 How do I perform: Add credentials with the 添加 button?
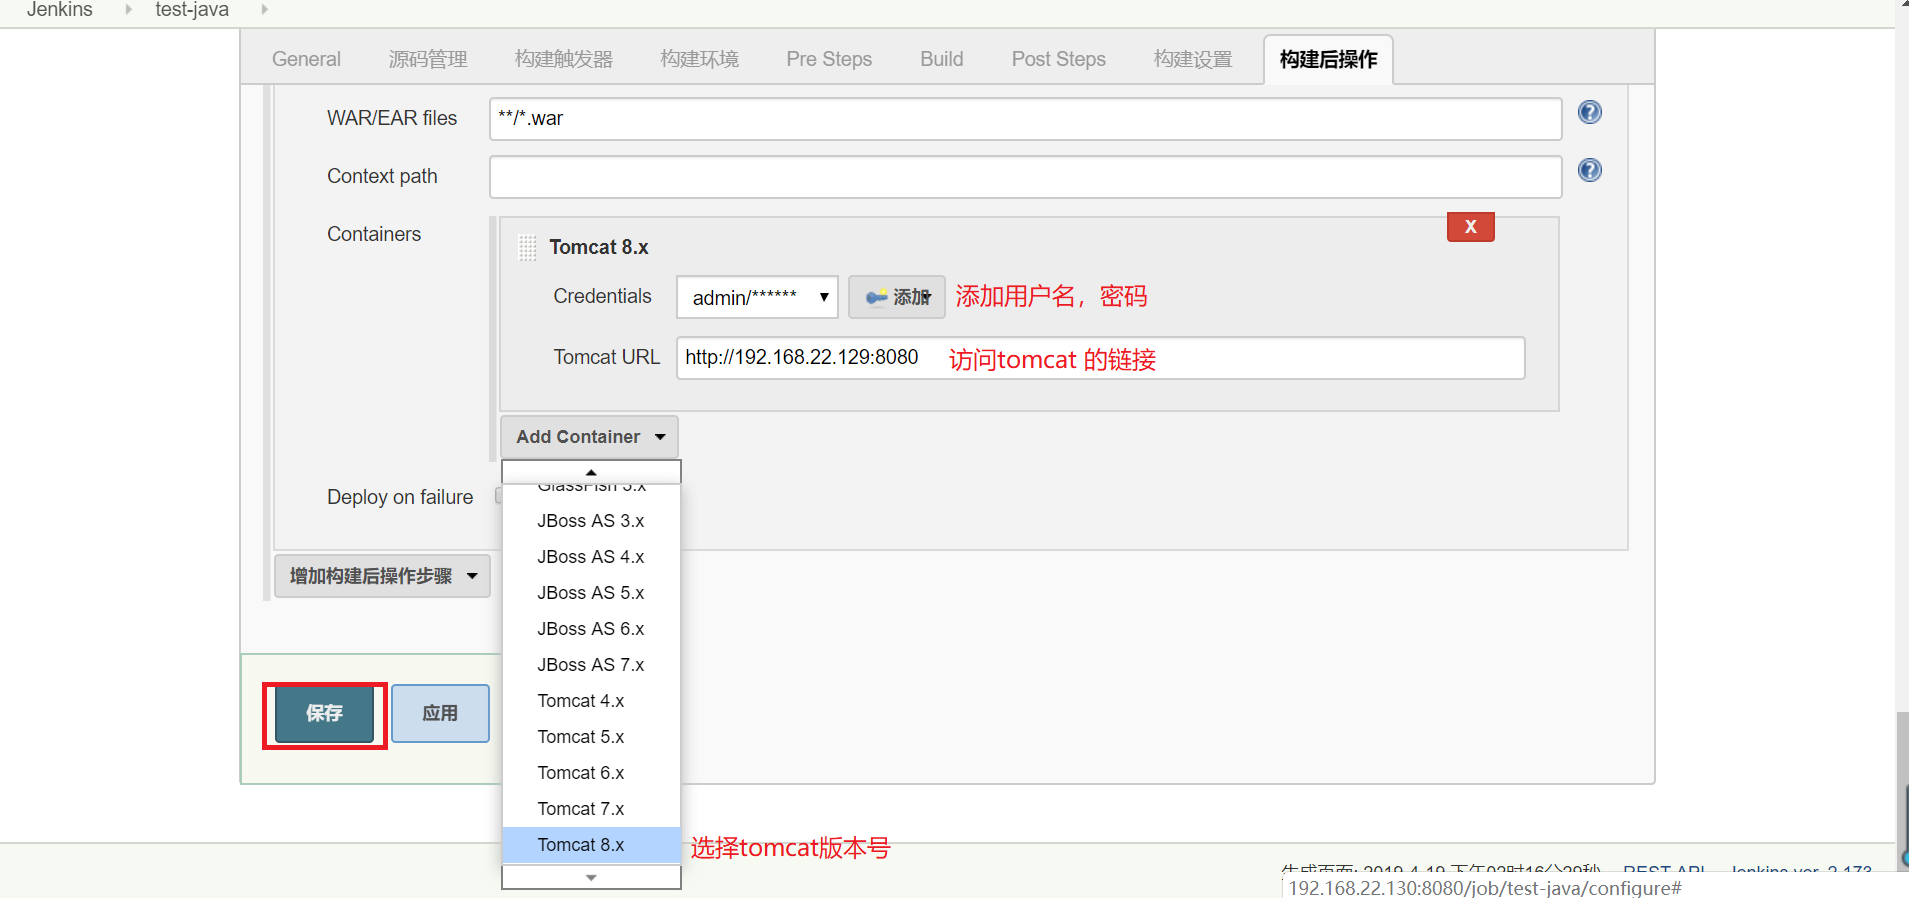point(897,297)
